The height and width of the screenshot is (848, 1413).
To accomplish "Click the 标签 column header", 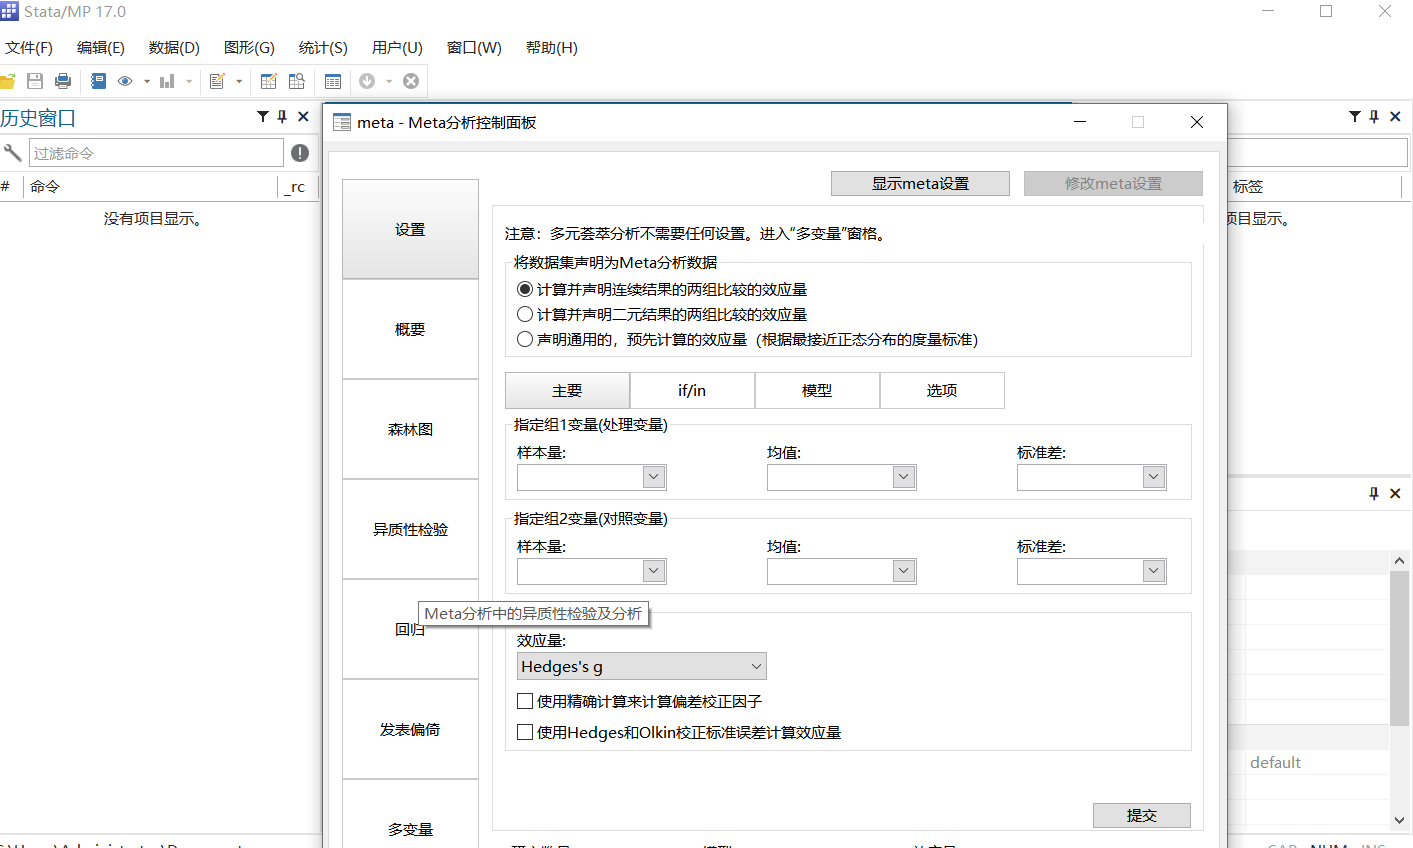I will (1248, 186).
